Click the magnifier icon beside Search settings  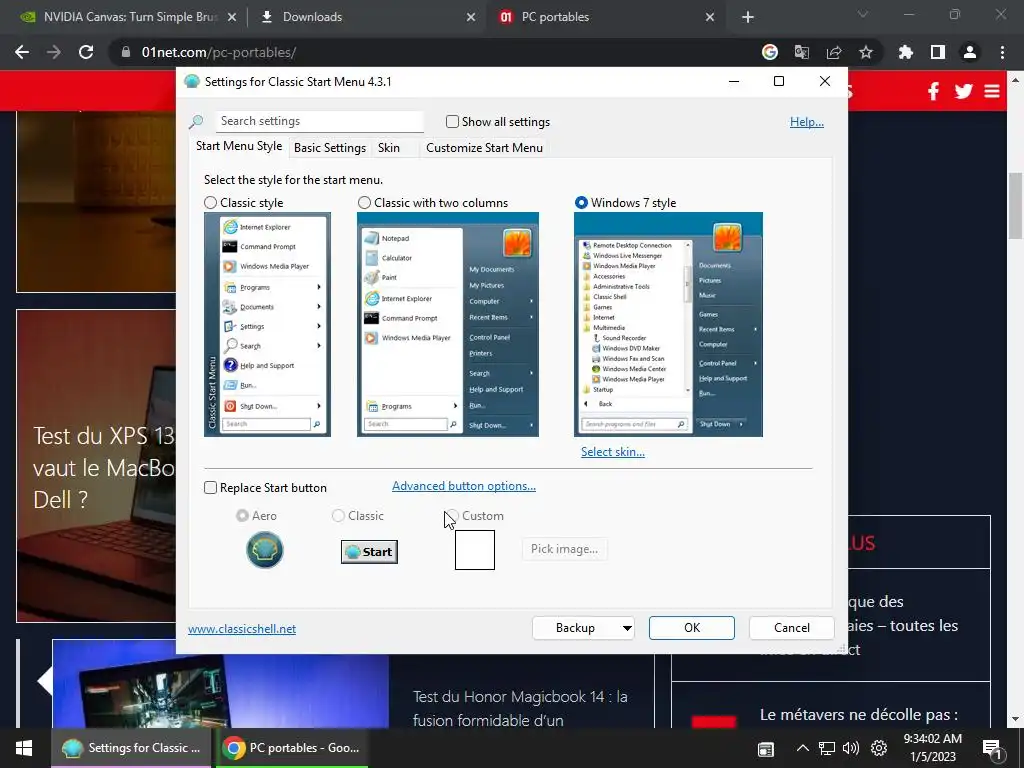(x=196, y=121)
